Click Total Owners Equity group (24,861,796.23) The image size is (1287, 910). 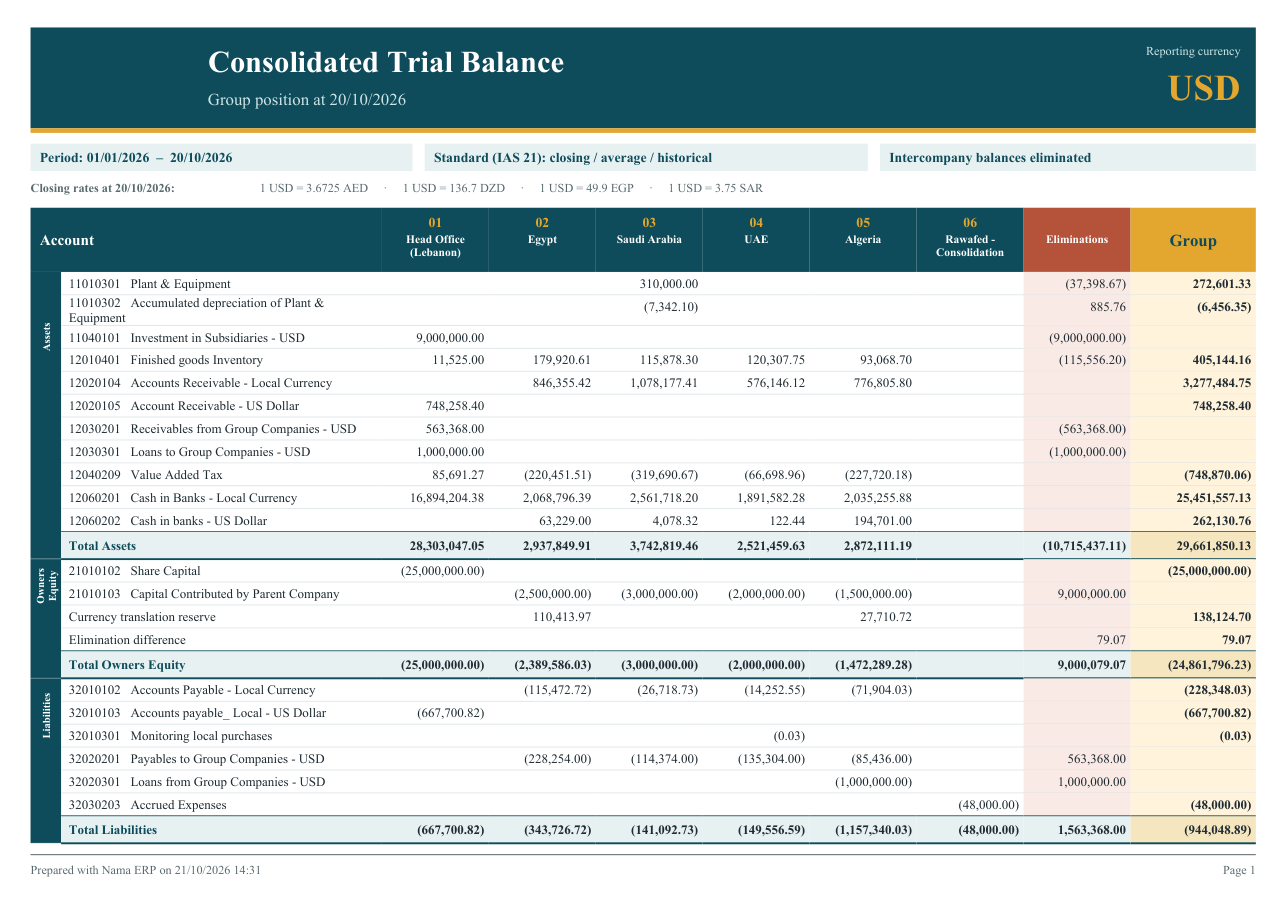point(1209,665)
